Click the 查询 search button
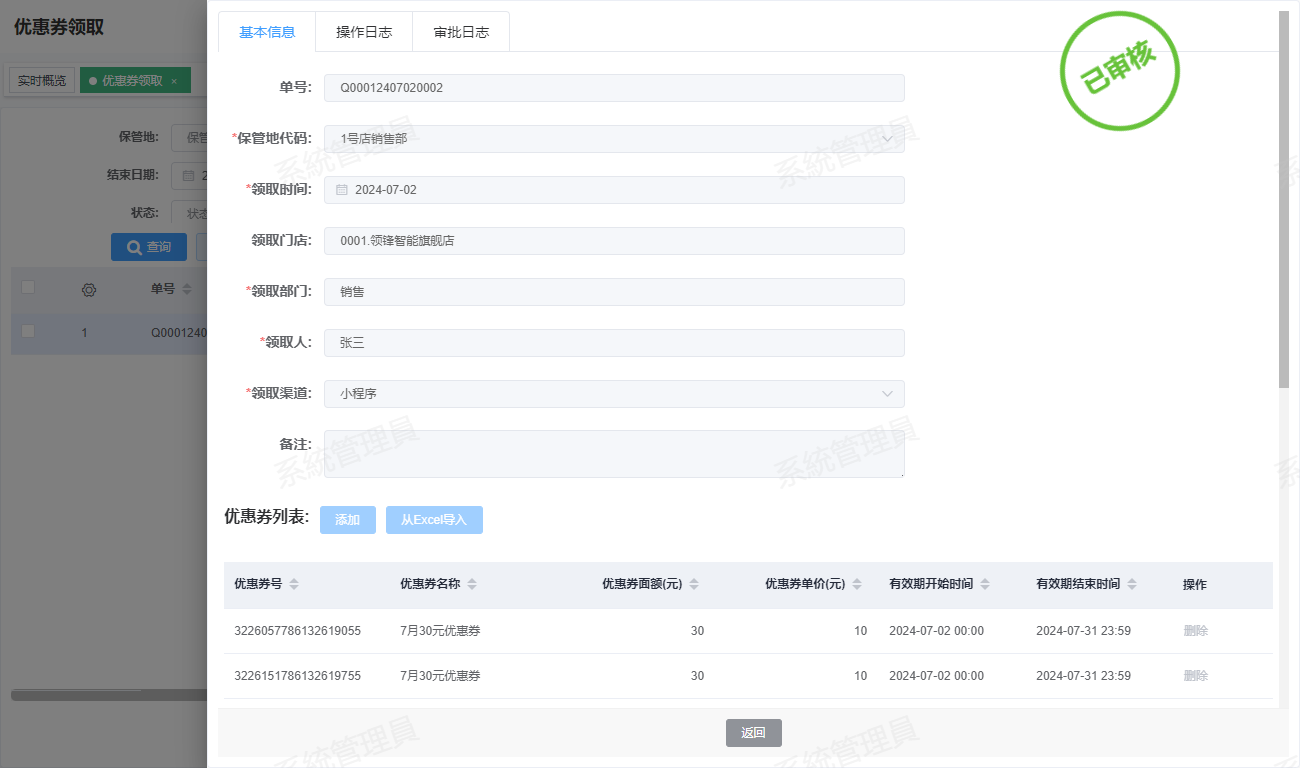The image size is (1300, 768). point(148,247)
